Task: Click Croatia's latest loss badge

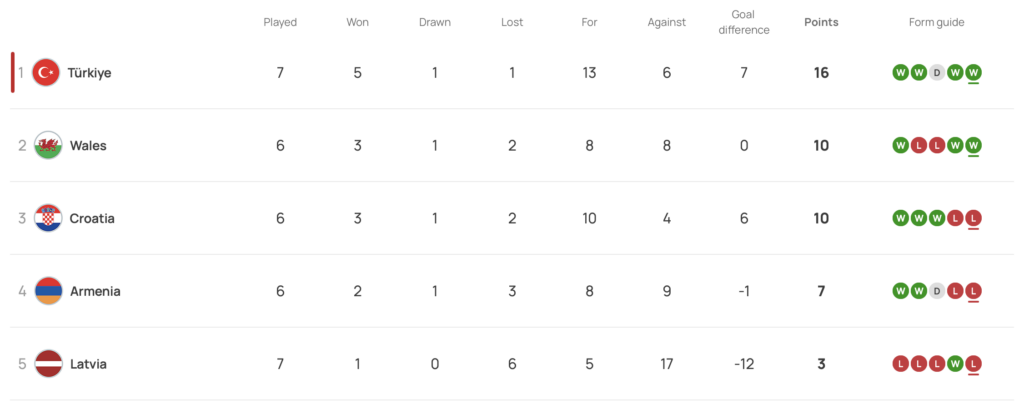Action: [x=974, y=218]
